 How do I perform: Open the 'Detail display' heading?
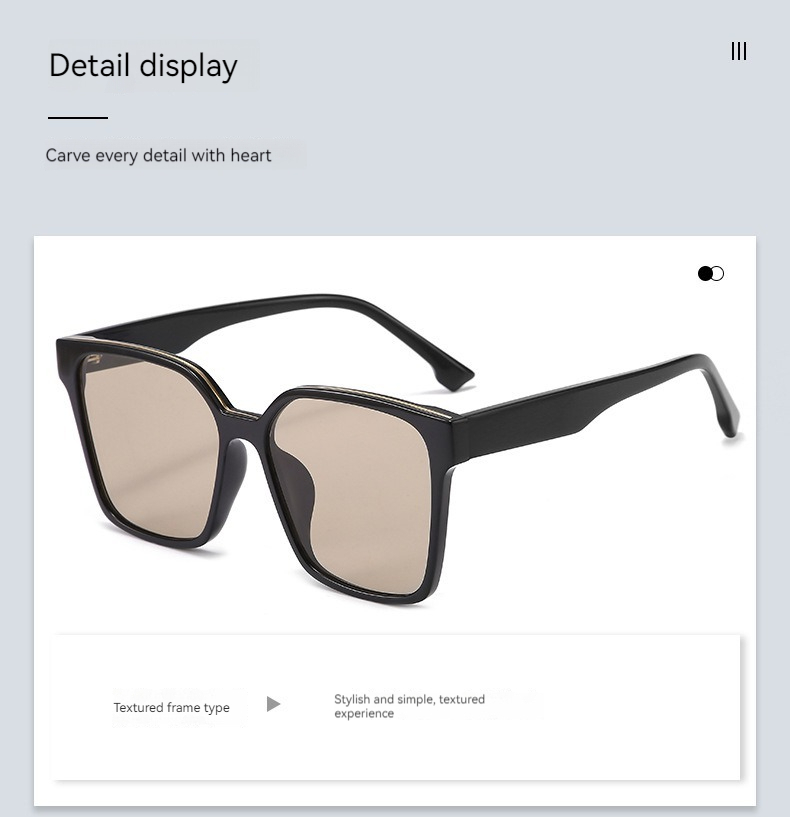click(143, 66)
